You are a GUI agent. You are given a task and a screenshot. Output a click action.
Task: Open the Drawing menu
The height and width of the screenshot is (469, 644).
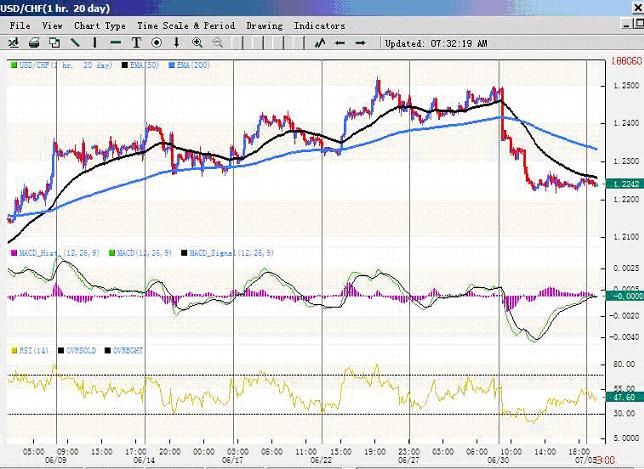click(264, 25)
